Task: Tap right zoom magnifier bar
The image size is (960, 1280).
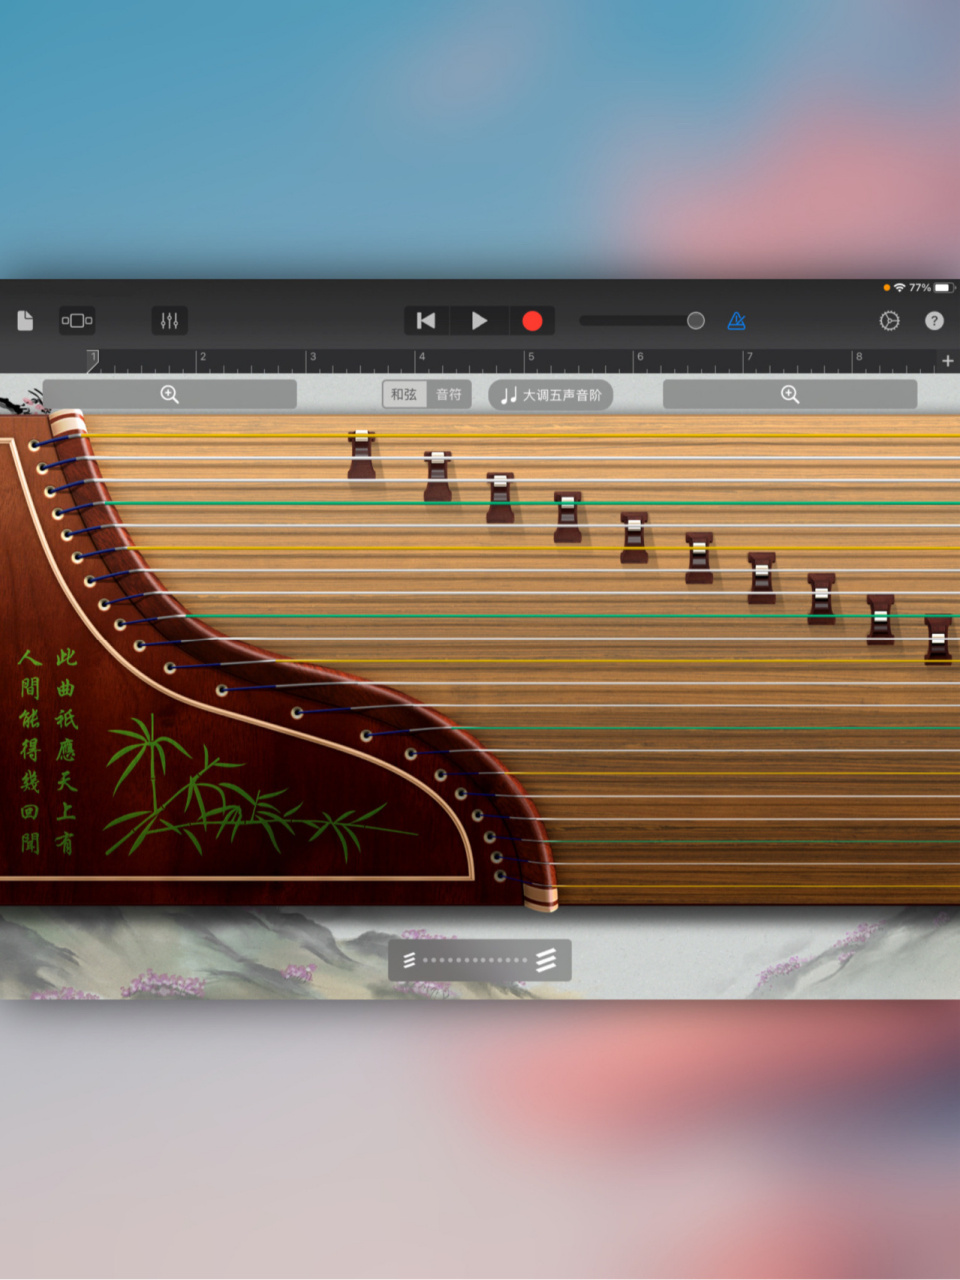Action: 790,394
